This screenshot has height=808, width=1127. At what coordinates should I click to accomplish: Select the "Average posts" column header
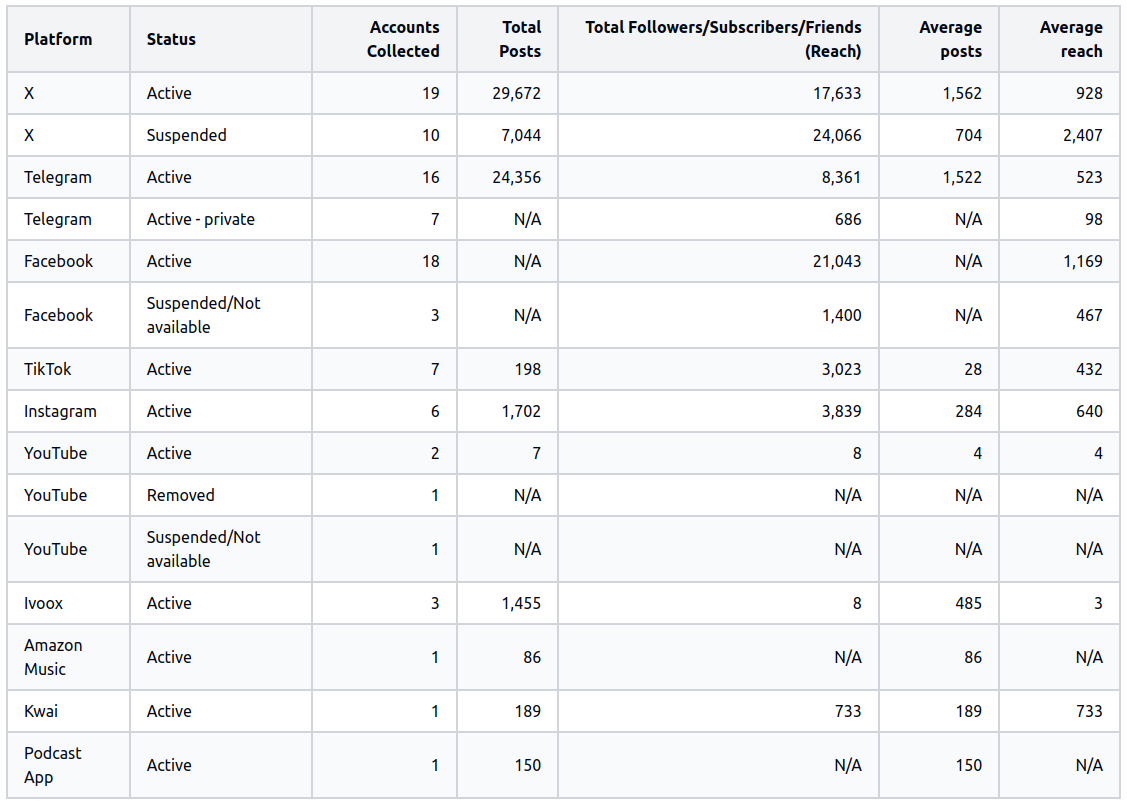click(x=950, y=40)
